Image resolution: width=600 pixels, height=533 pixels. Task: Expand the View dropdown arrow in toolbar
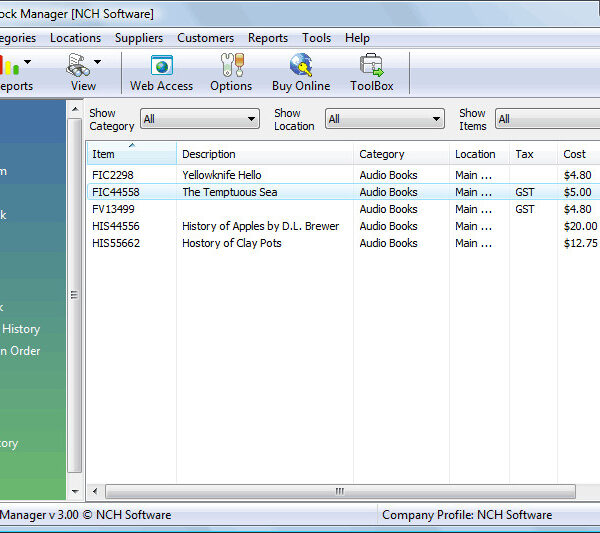coord(98,62)
